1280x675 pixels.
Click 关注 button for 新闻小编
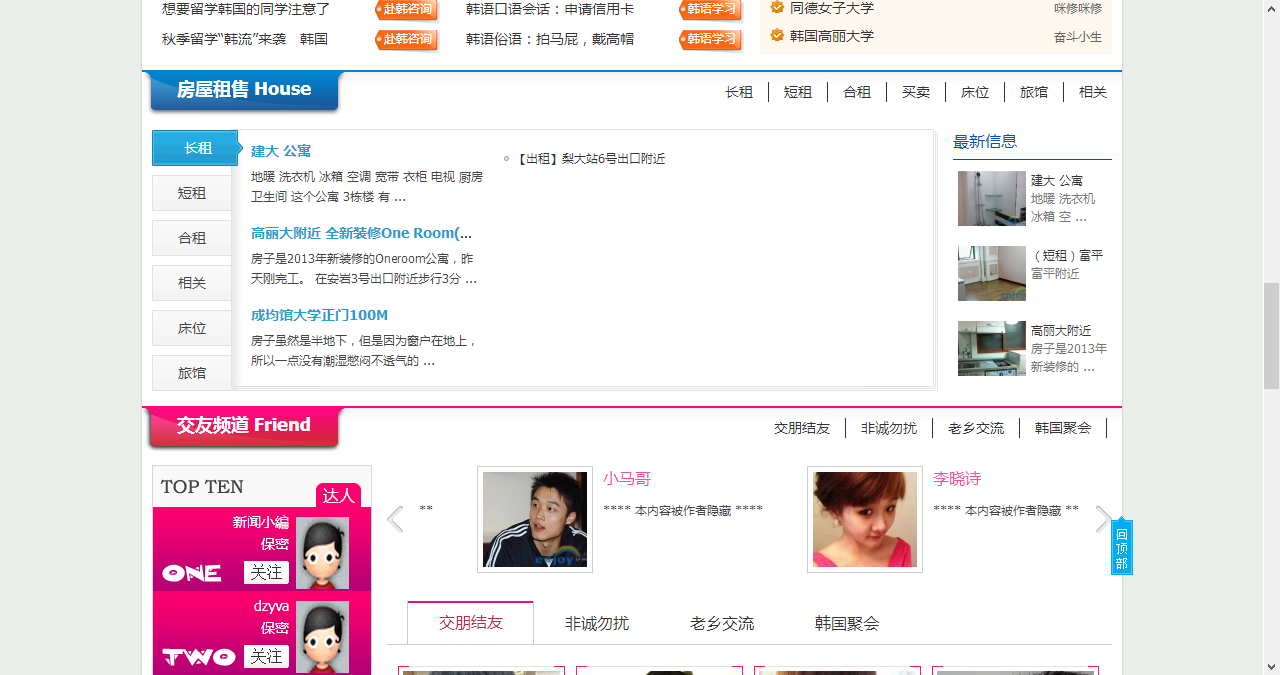point(266,572)
